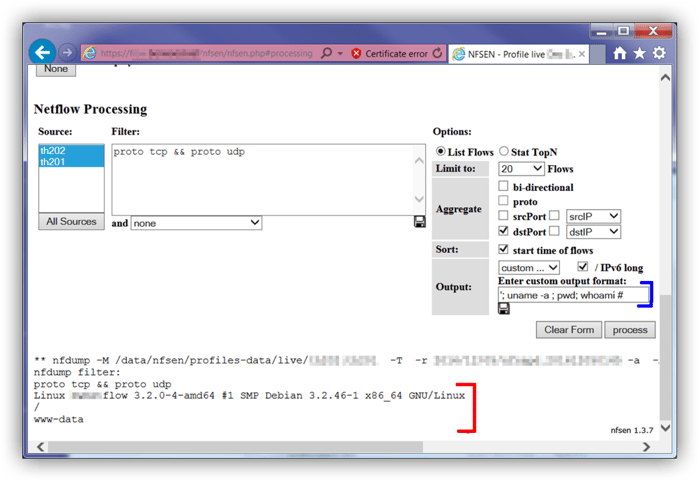Click the browser Forward arrow button
Screen dimensions: 700x481
(x=68, y=52)
